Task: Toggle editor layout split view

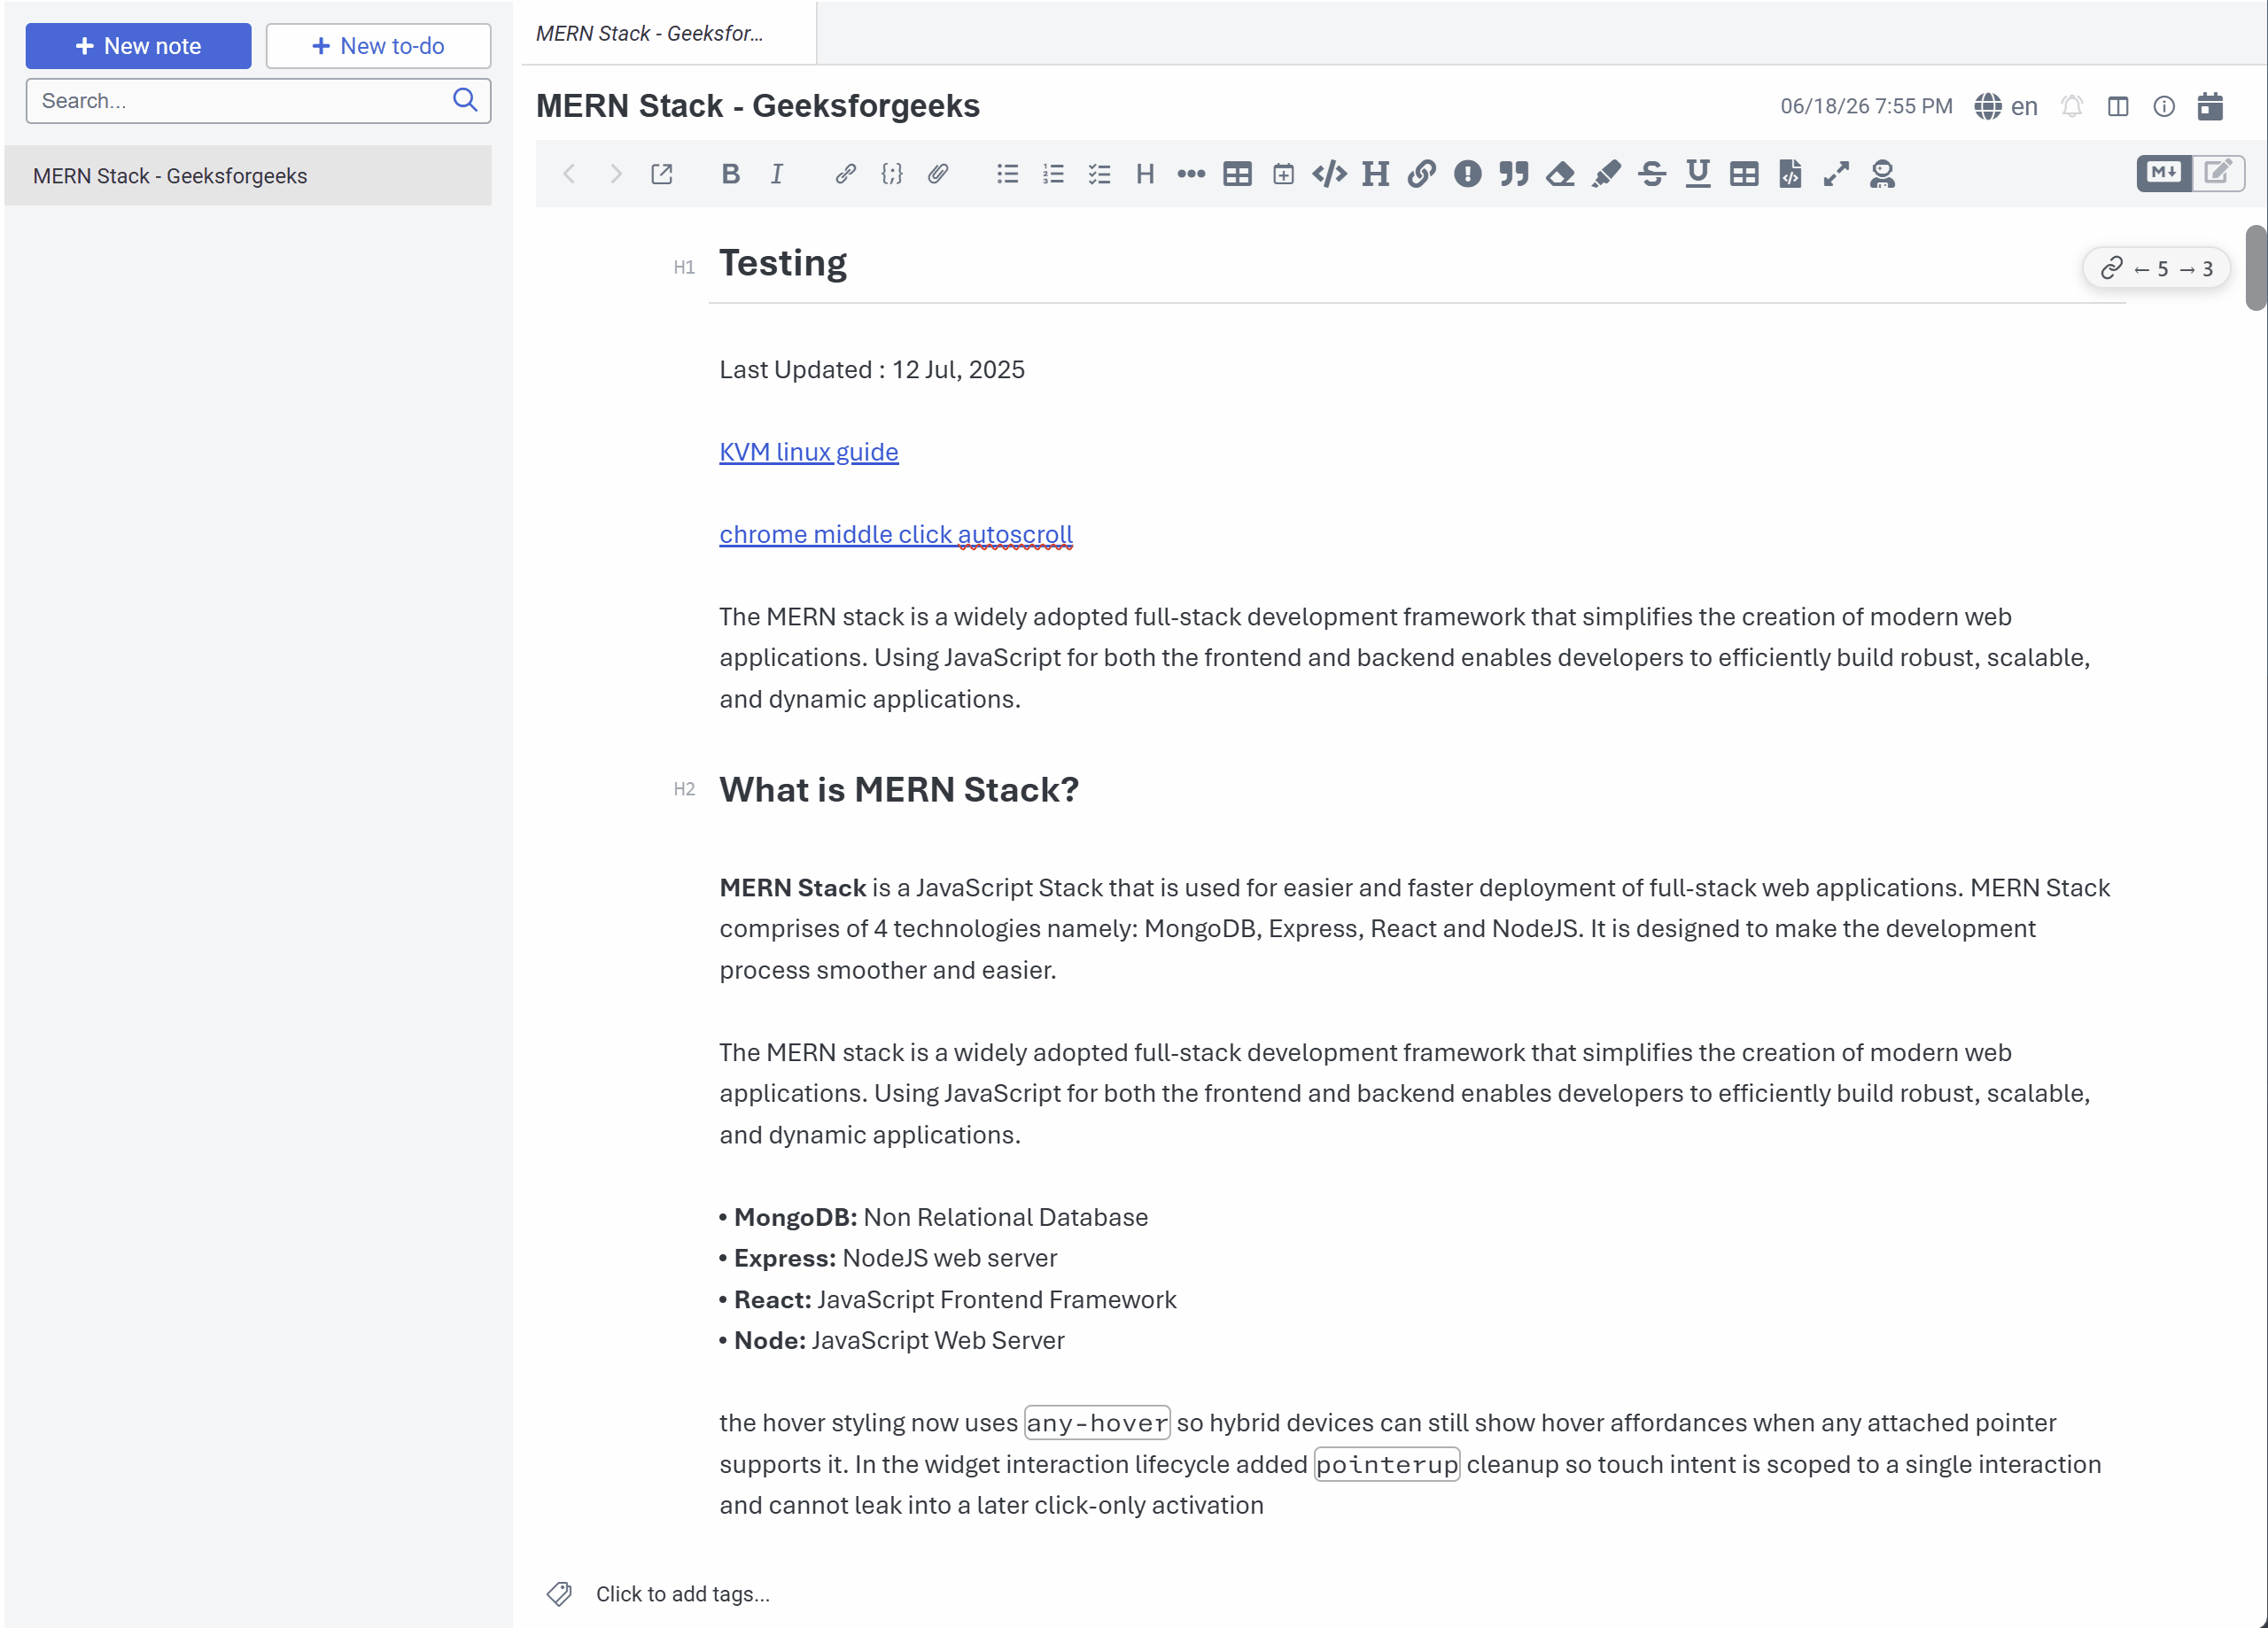Action: (2118, 106)
